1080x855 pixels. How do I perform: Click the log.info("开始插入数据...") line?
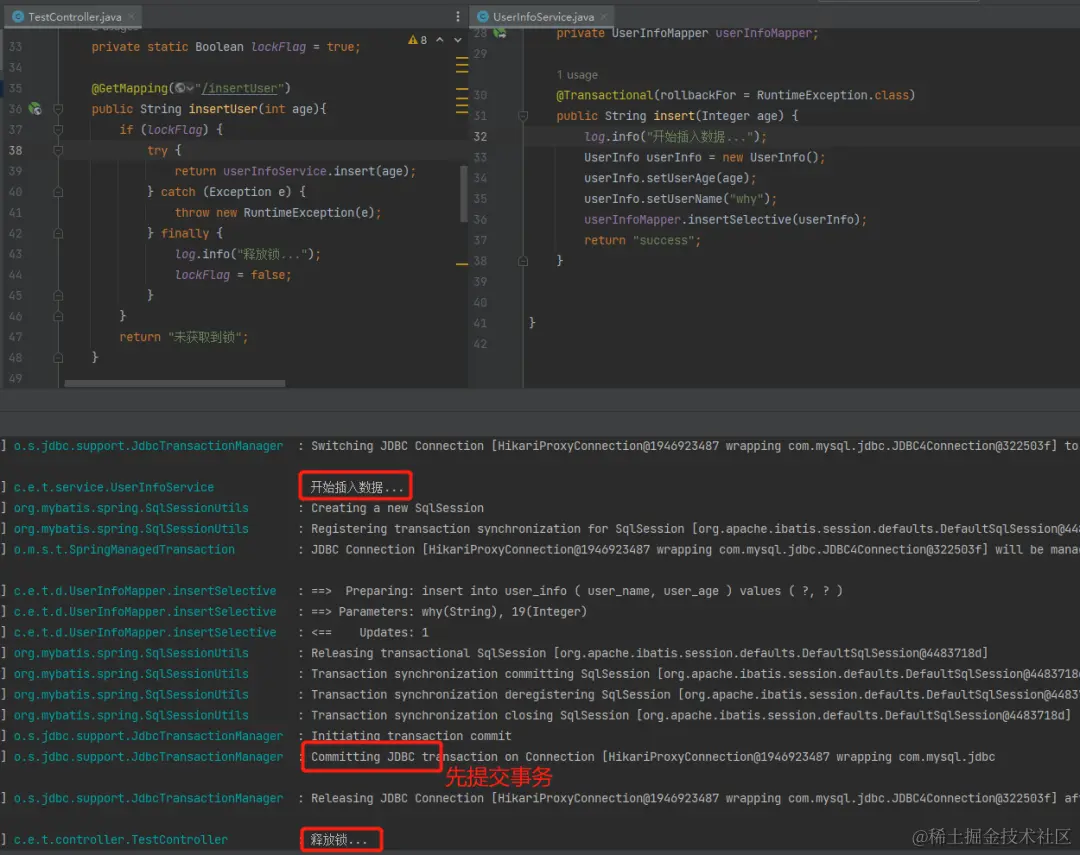(x=675, y=136)
